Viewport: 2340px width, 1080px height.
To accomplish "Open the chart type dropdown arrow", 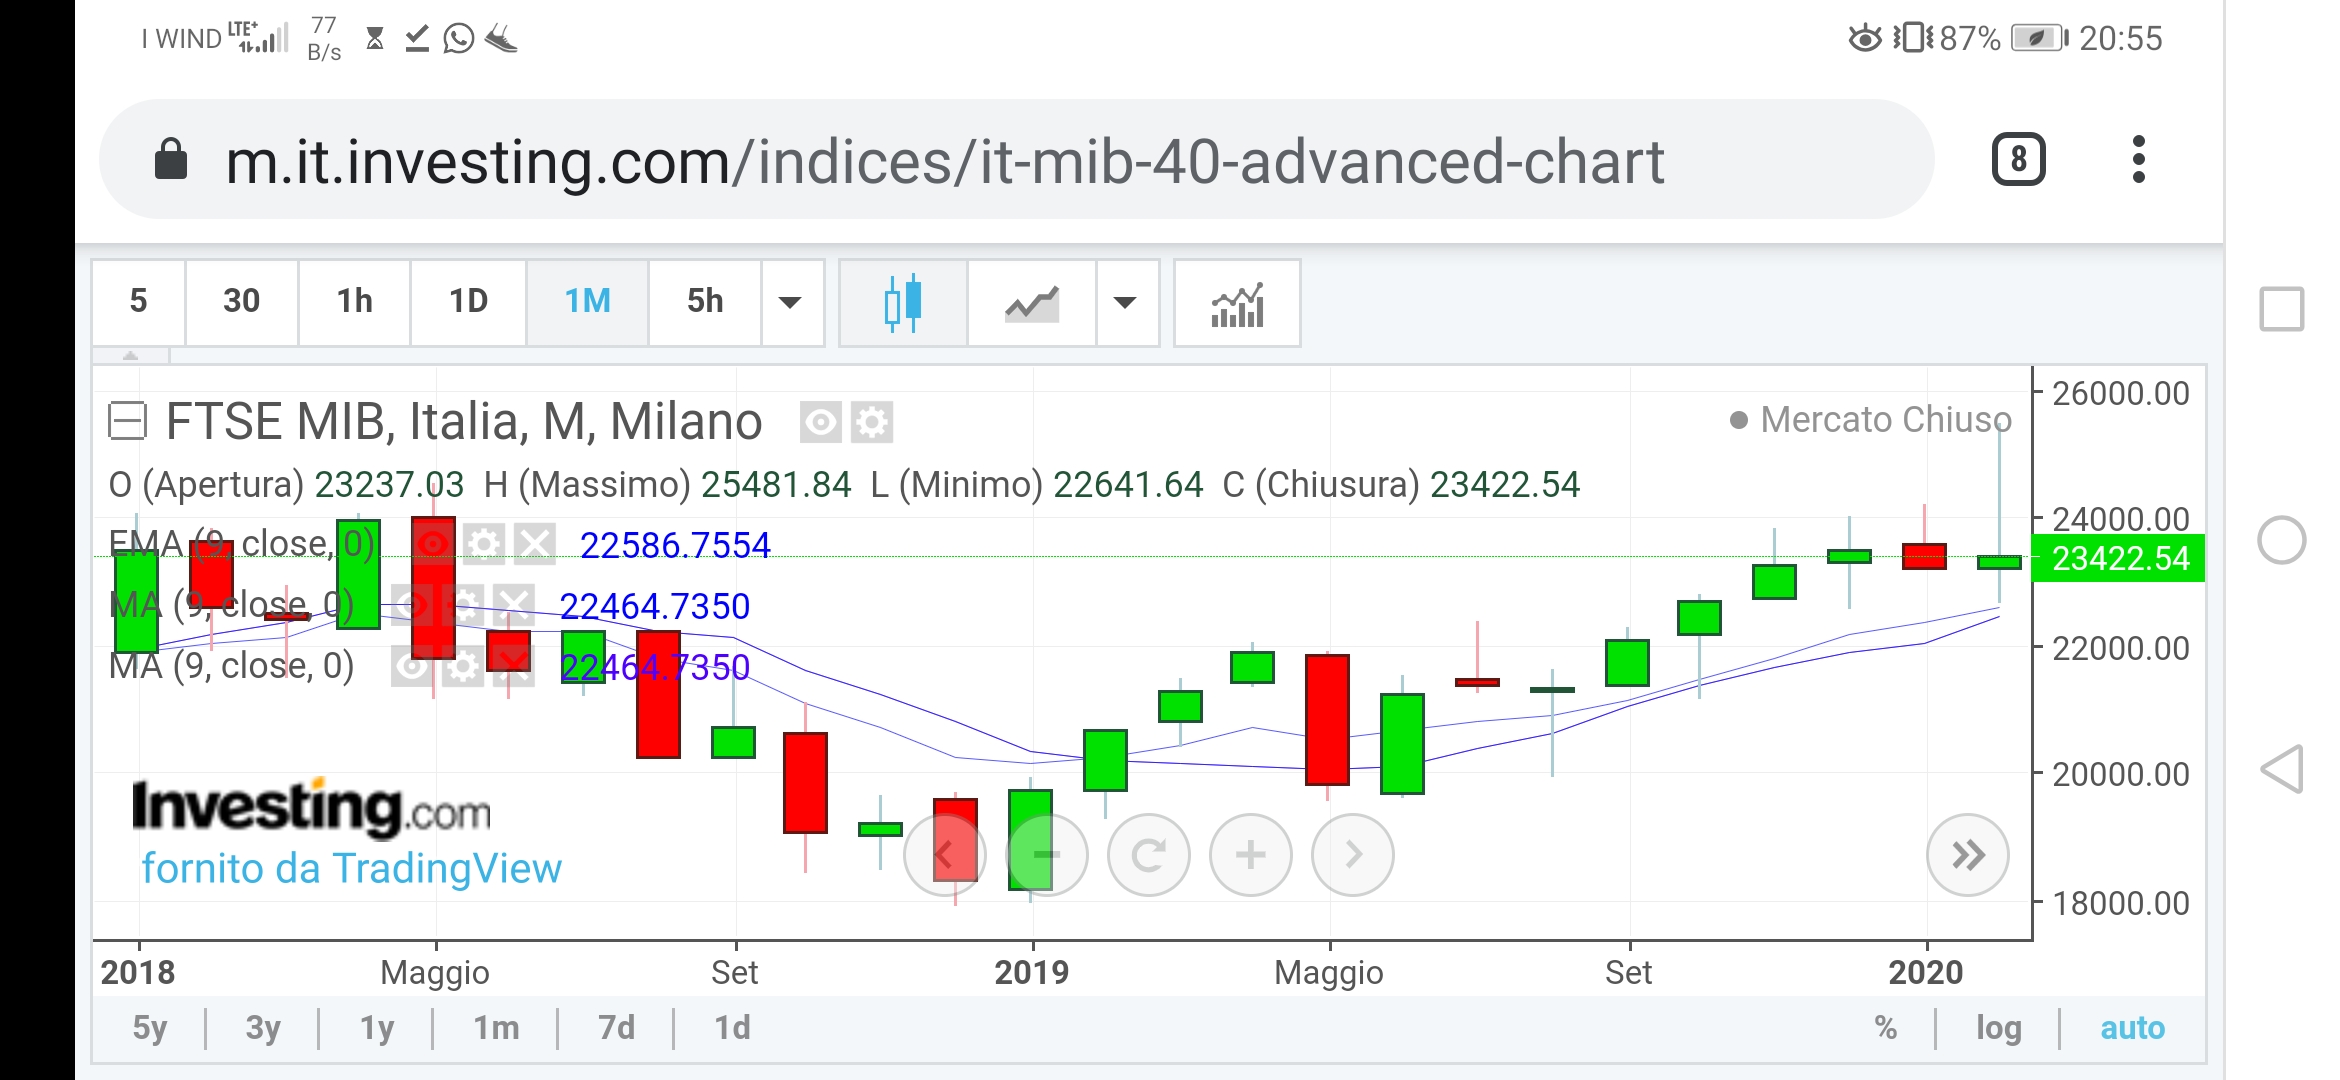I will [x=1126, y=303].
